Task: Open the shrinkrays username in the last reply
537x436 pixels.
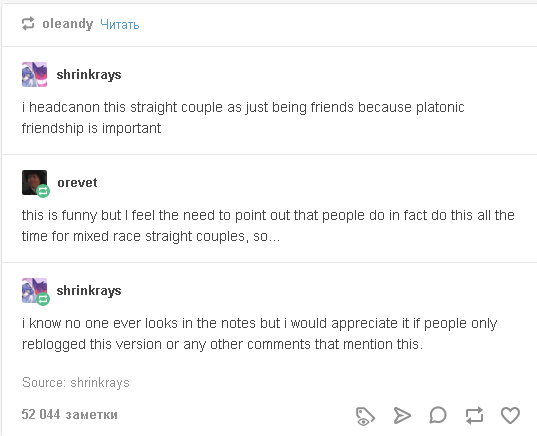Action: [89, 290]
